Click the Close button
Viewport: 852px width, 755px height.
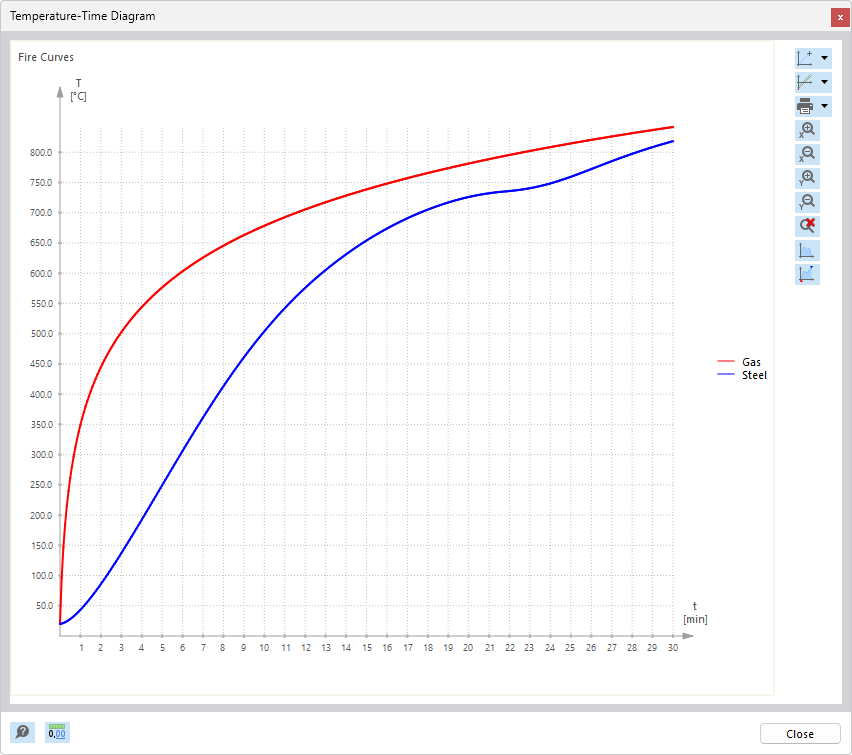tap(800, 733)
